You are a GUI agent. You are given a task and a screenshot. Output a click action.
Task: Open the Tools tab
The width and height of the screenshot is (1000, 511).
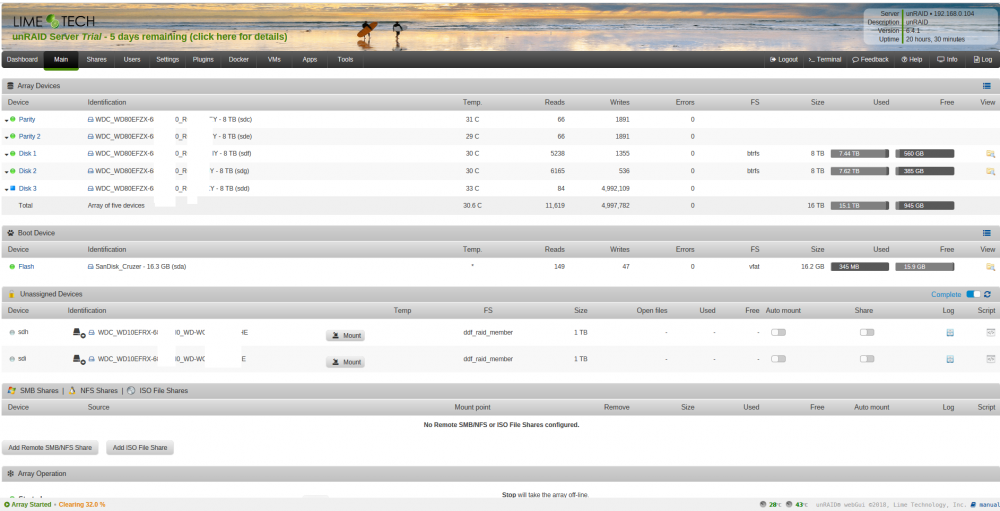[x=345, y=59]
